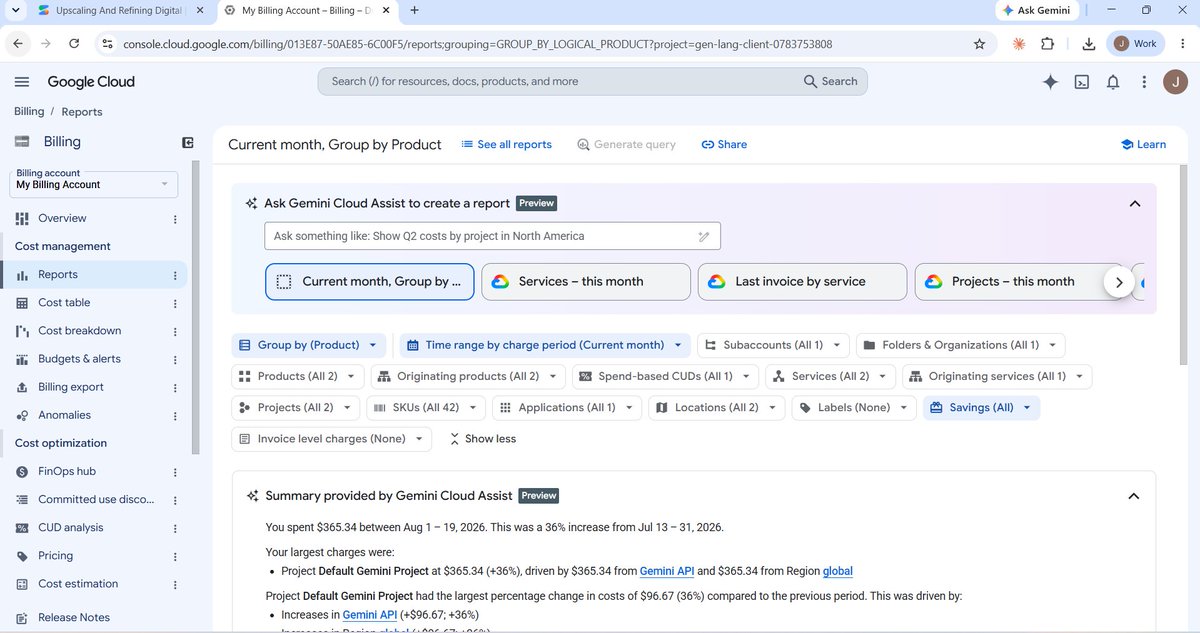Open Pricing three-dot options
Image resolution: width=1200 pixels, height=633 pixels.
tap(175, 556)
